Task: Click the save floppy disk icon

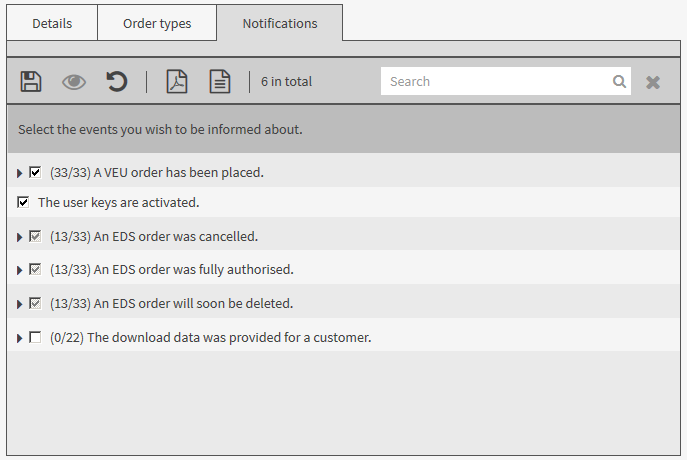Action: pyautogui.click(x=31, y=81)
